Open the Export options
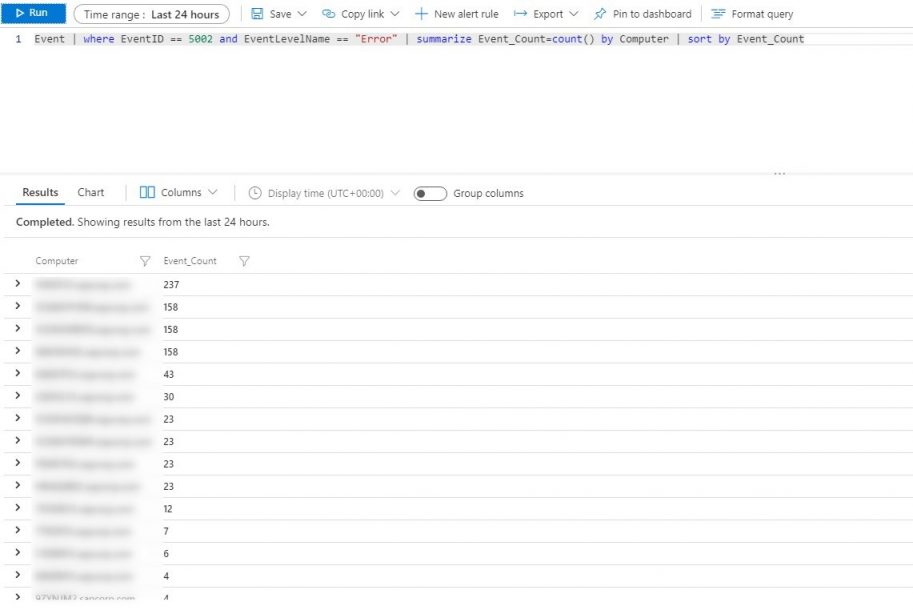913x610 pixels. (546, 14)
